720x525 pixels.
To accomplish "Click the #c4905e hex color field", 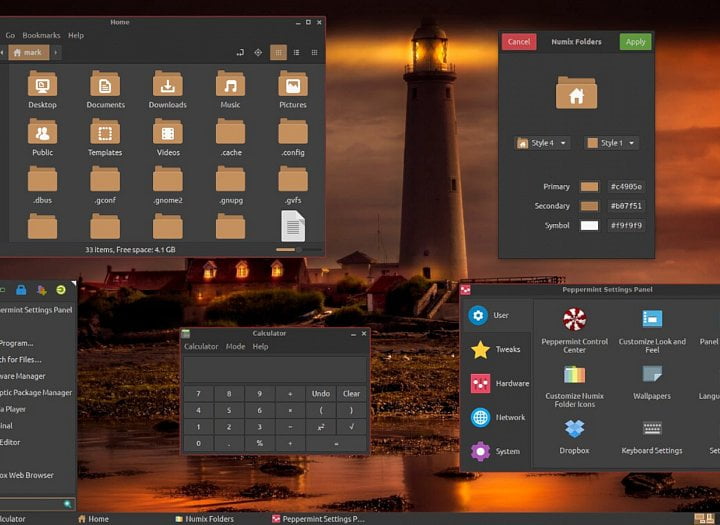I will click(626, 186).
